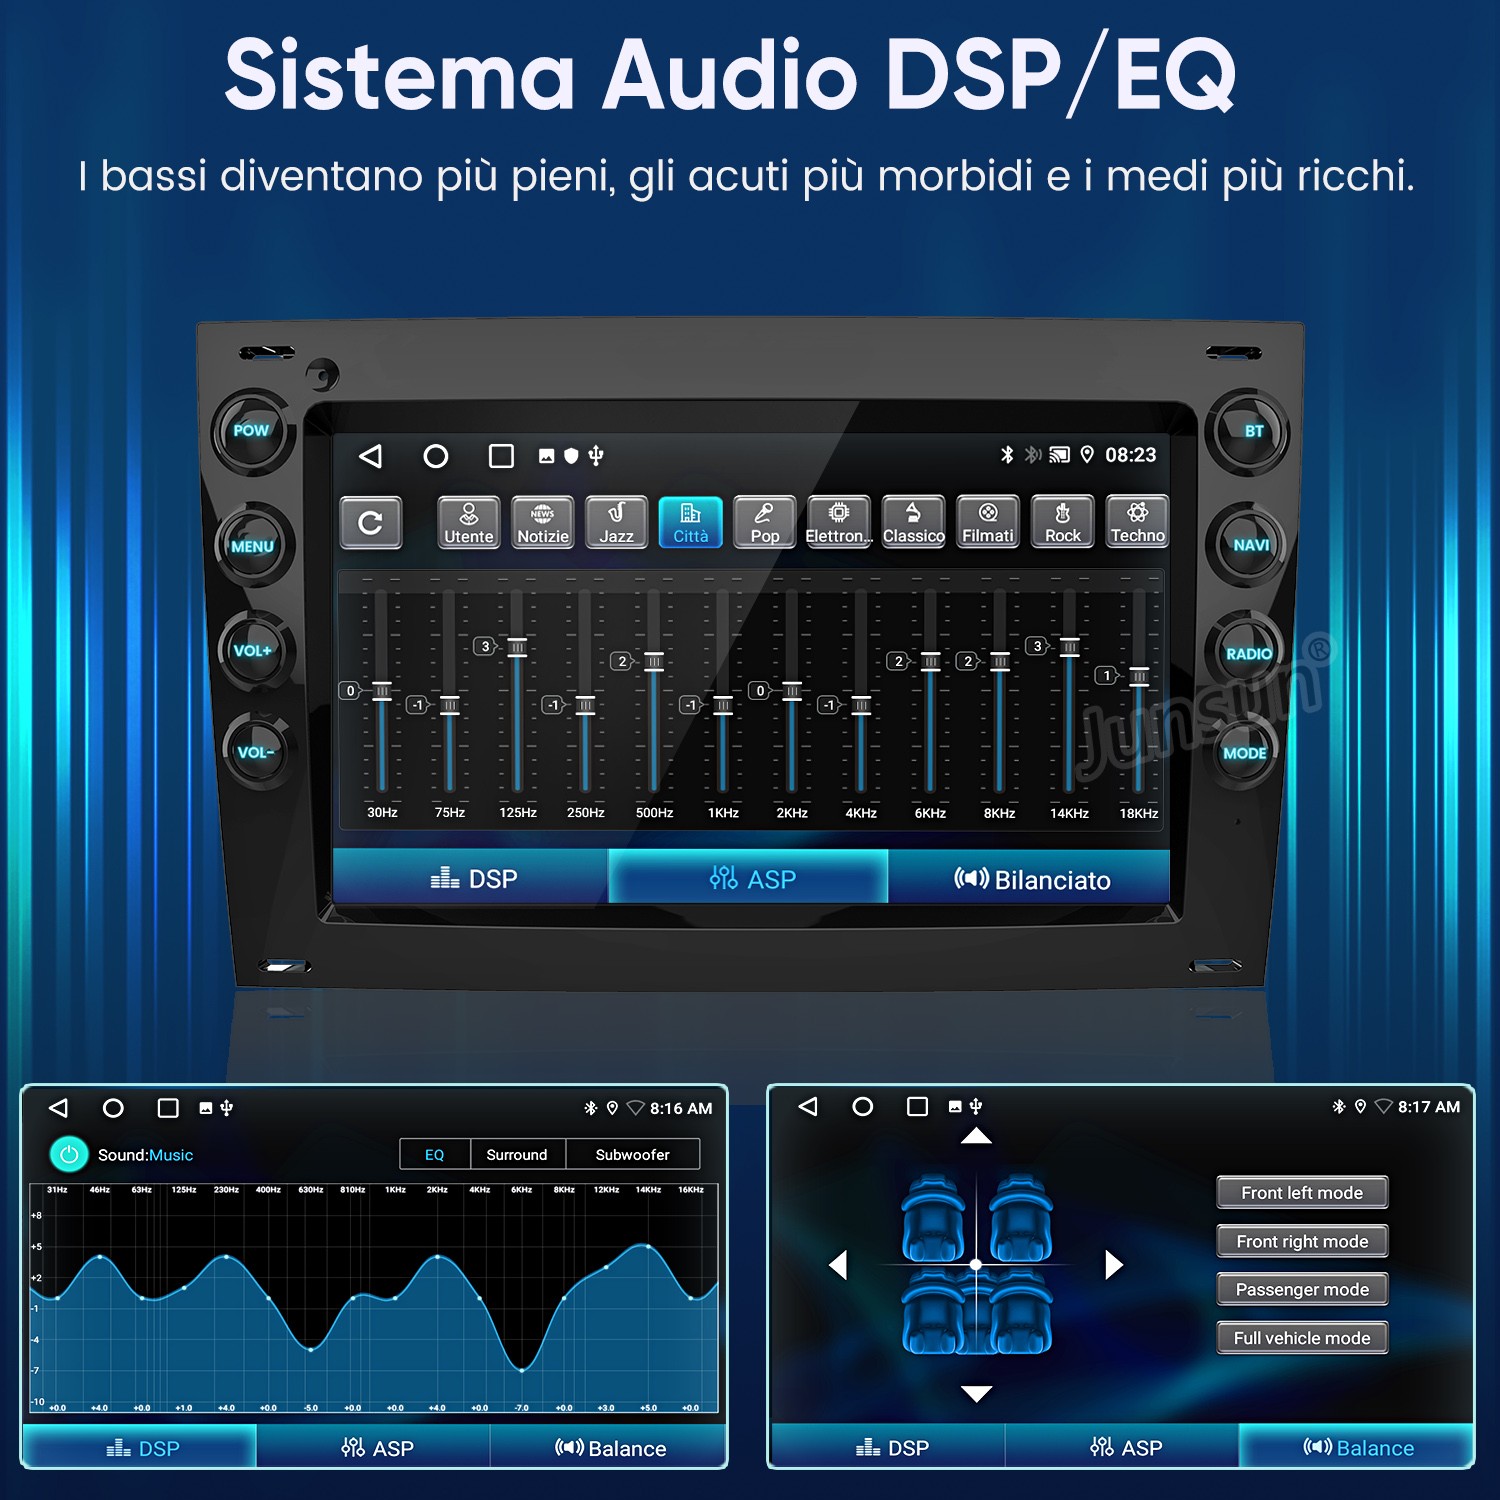Open the Bilanciato tab
This screenshot has width=1500, height=1500.
click(1029, 878)
